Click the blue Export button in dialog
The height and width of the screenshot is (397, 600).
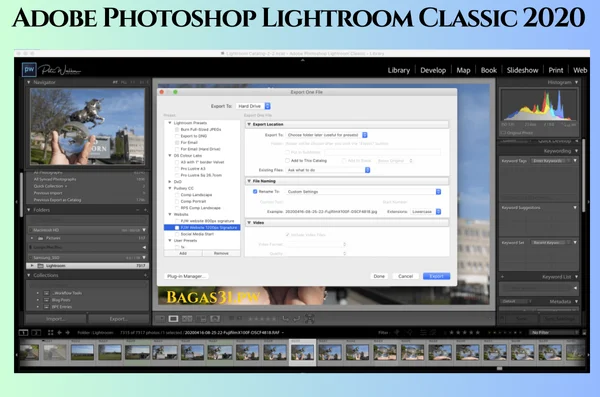tap(436, 276)
